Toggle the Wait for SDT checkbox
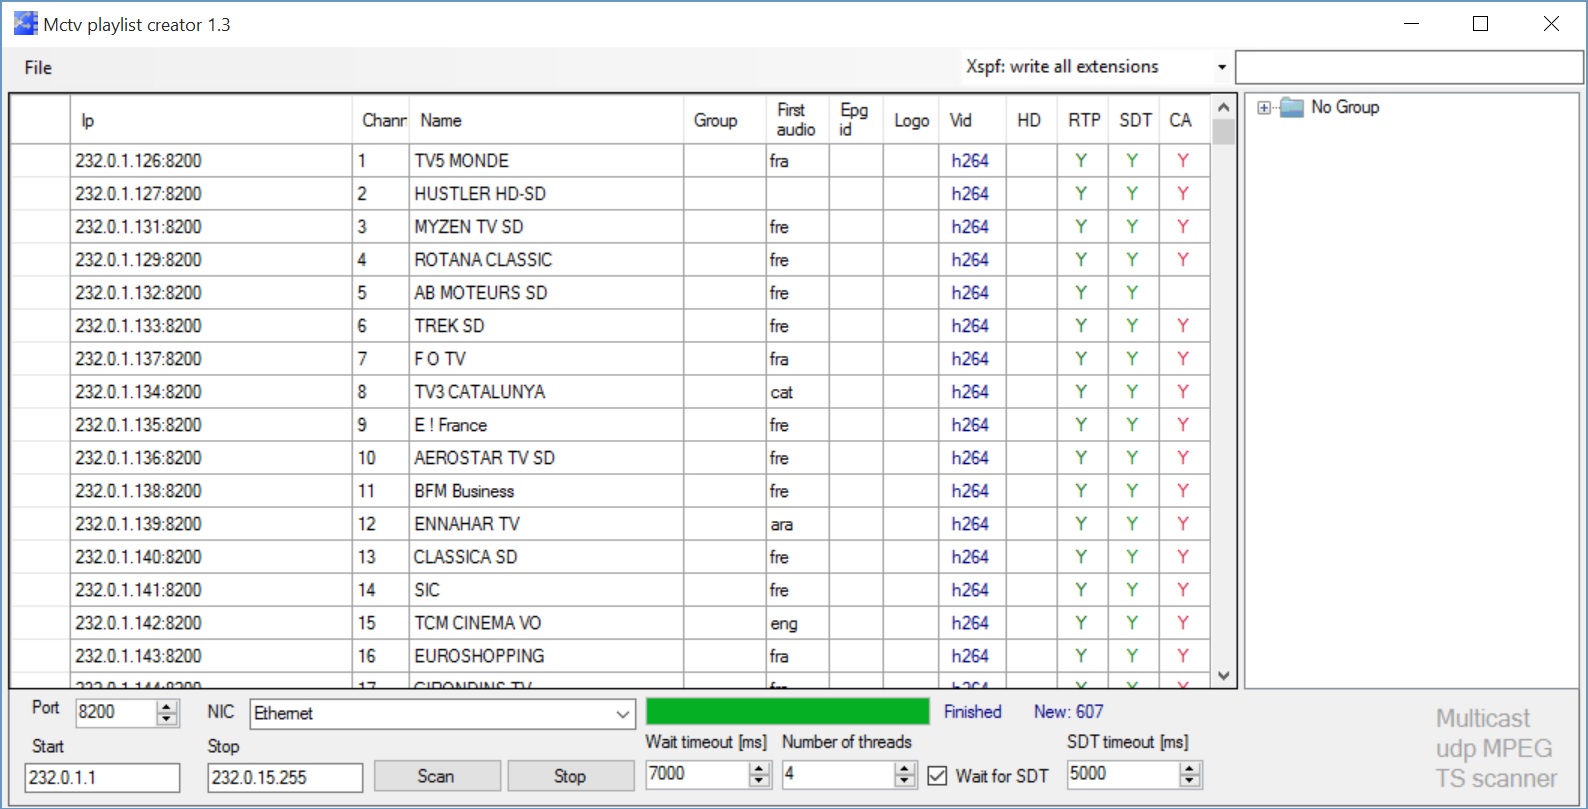The width and height of the screenshot is (1588, 809). coord(937,776)
